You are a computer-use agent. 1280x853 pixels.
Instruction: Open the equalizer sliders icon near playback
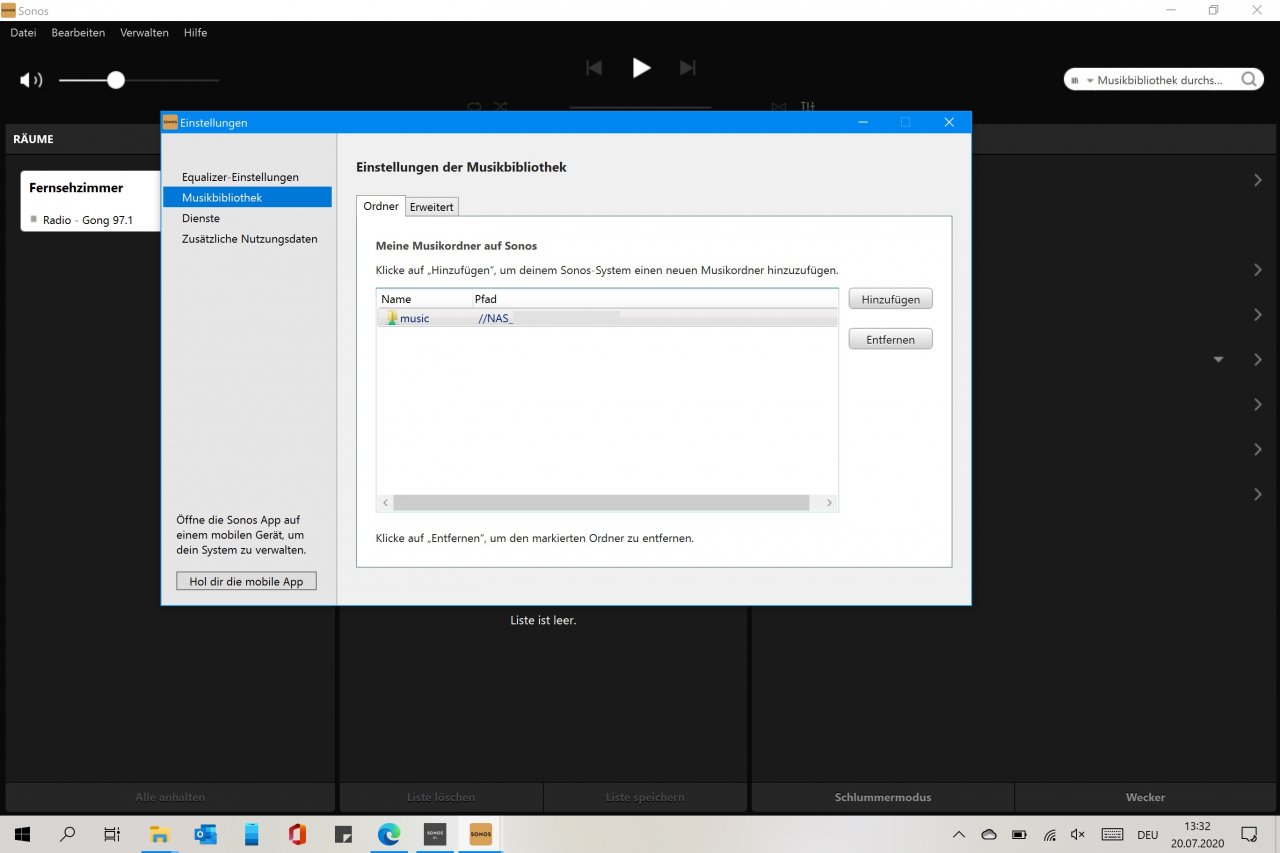[808, 106]
